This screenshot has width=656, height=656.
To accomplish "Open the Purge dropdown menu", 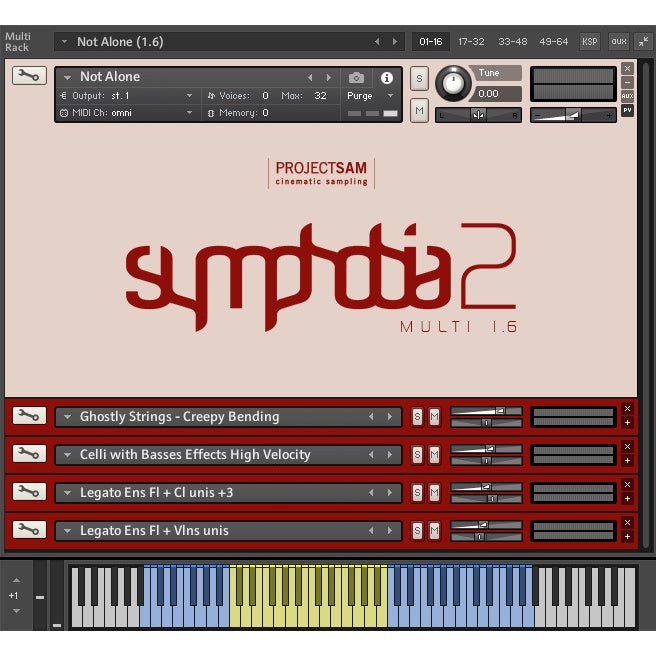I will pos(391,96).
